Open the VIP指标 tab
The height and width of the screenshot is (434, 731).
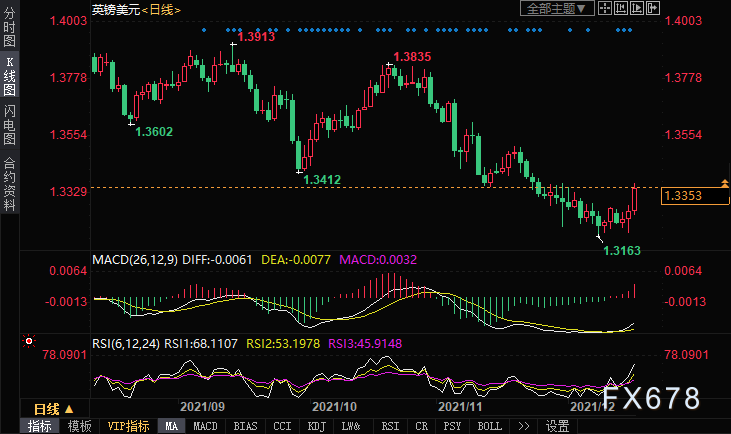[x=128, y=426]
